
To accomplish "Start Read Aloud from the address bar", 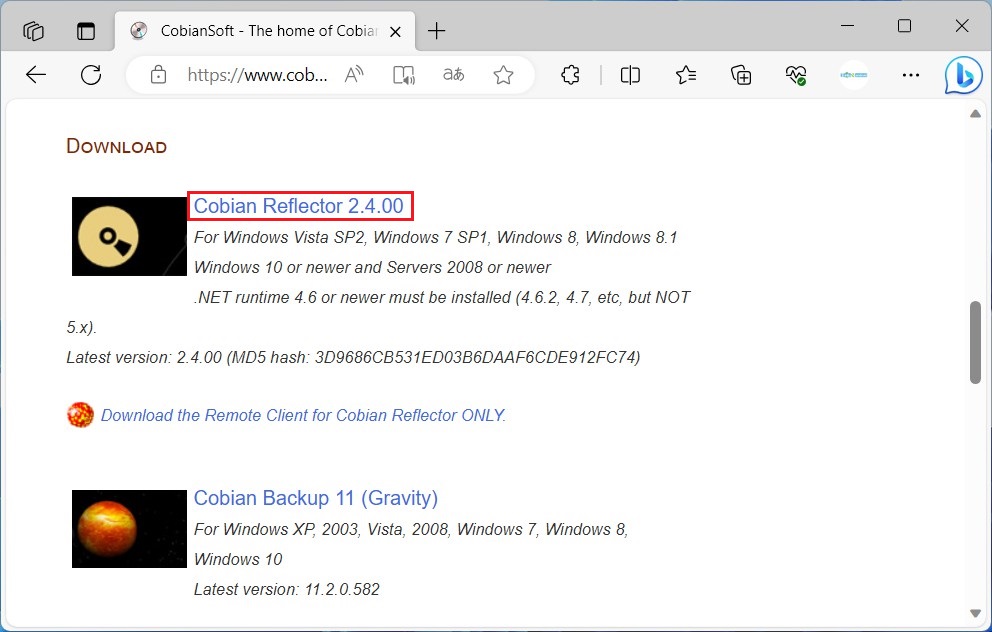I will coord(354,75).
